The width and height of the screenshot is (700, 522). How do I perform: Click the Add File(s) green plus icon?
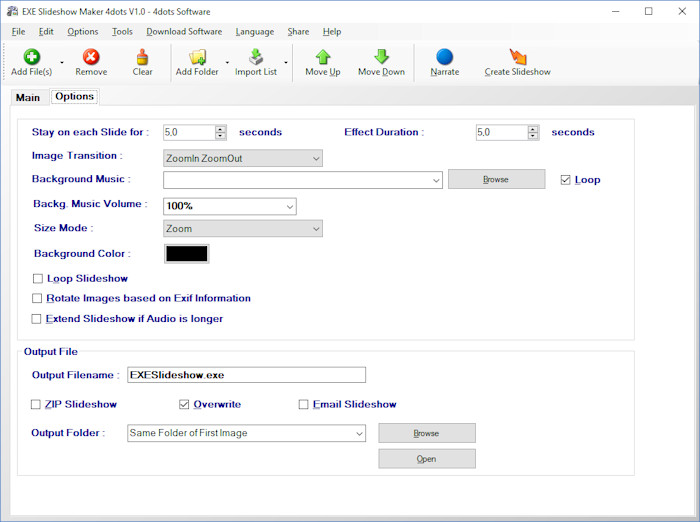pyautogui.click(x=31, y=57)
